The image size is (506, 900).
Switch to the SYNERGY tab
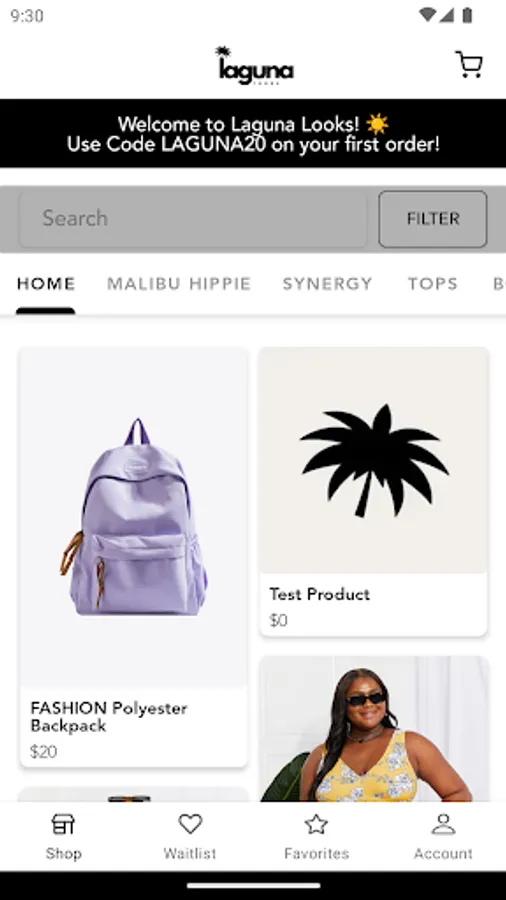coord(328,284)
